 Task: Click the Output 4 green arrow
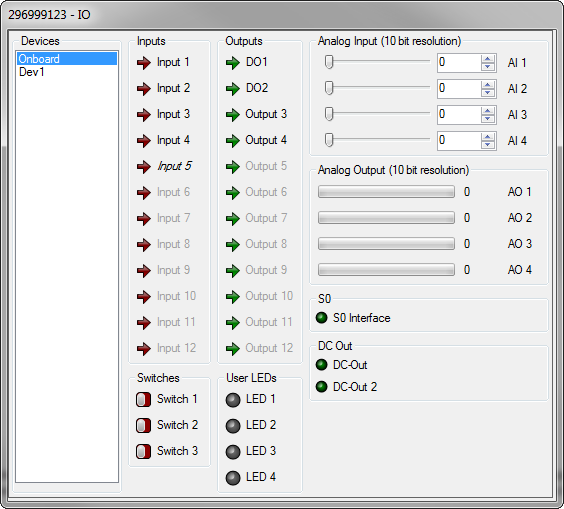233,141
